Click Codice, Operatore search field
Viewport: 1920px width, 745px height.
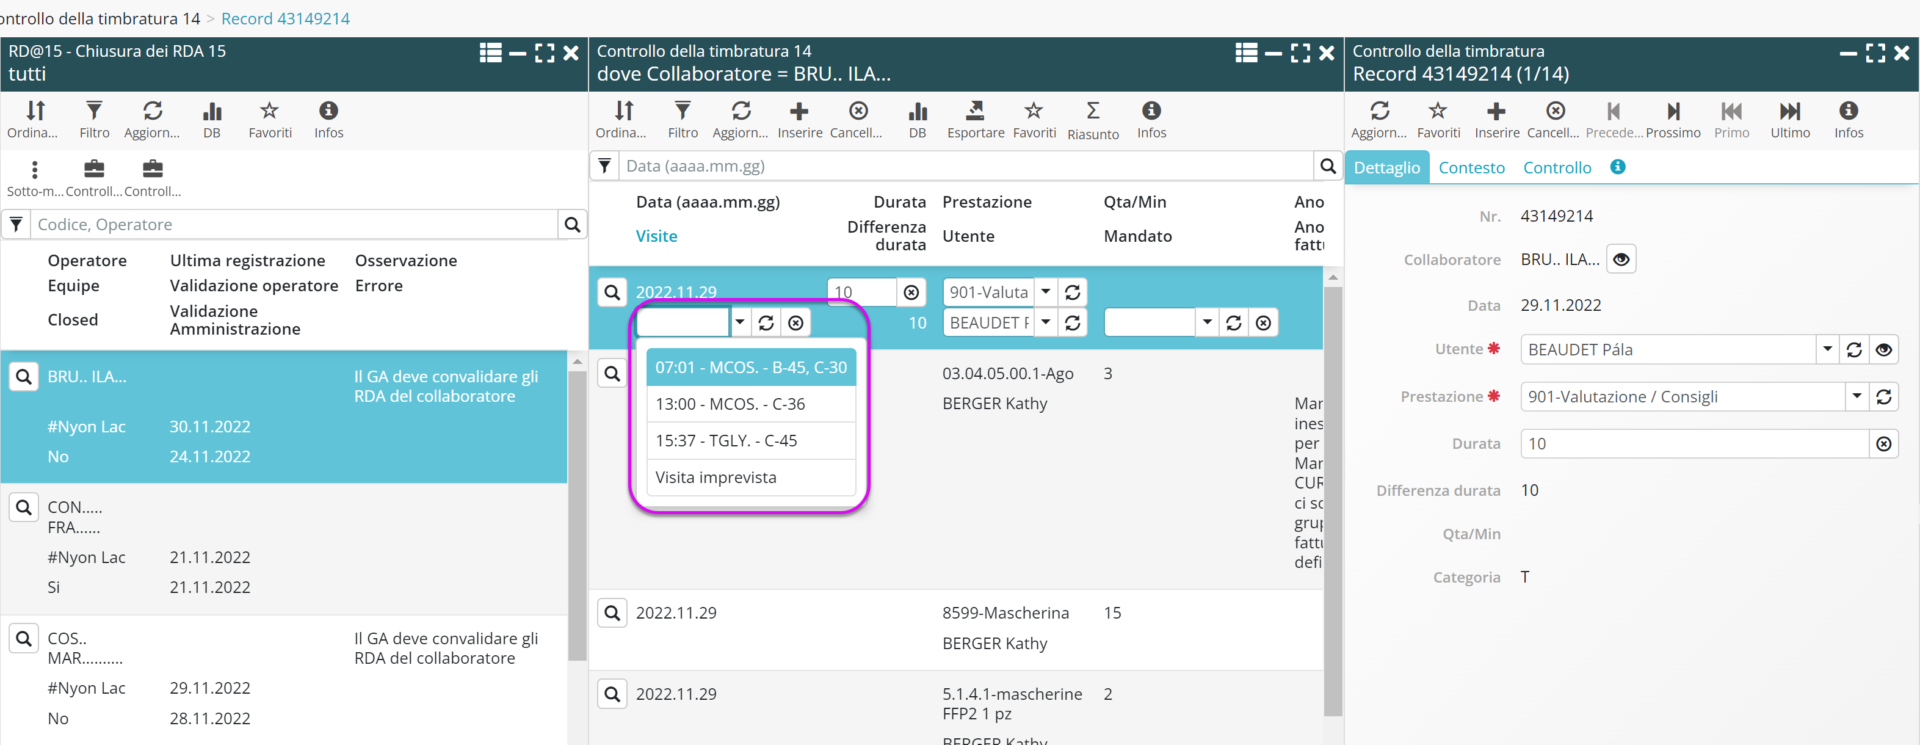tap(294, 225)
